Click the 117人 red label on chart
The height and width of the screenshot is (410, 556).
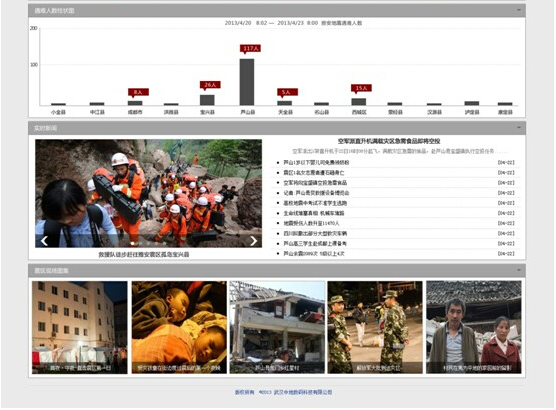[250, 49]
